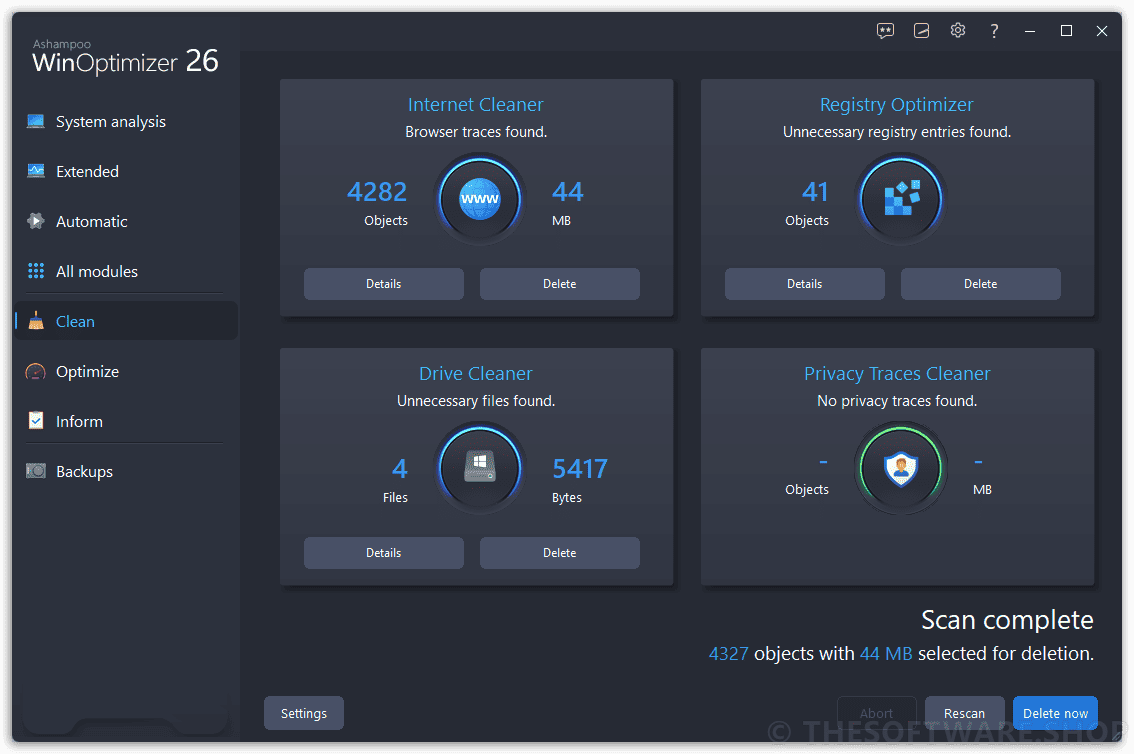
Task: Click the Scan complete heading
Action: point(1007,620)
